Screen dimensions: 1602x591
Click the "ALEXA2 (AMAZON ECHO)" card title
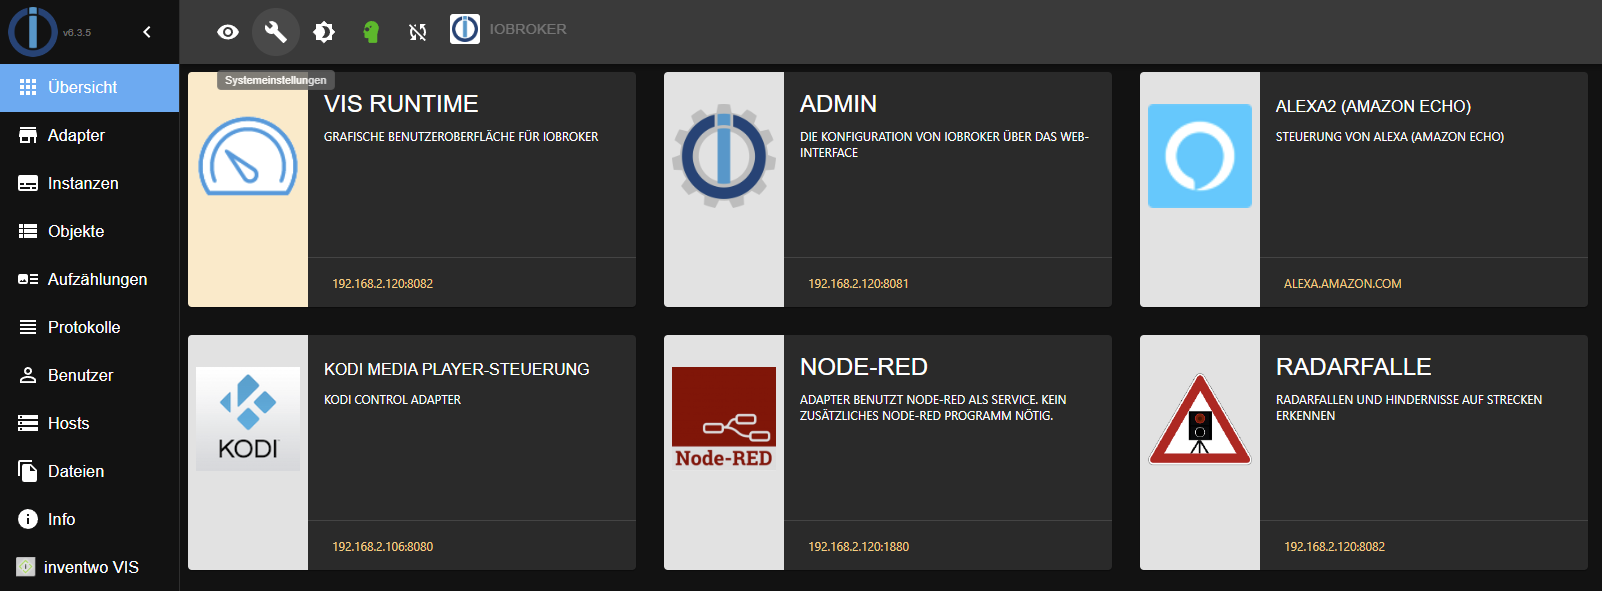[1373, 106]
